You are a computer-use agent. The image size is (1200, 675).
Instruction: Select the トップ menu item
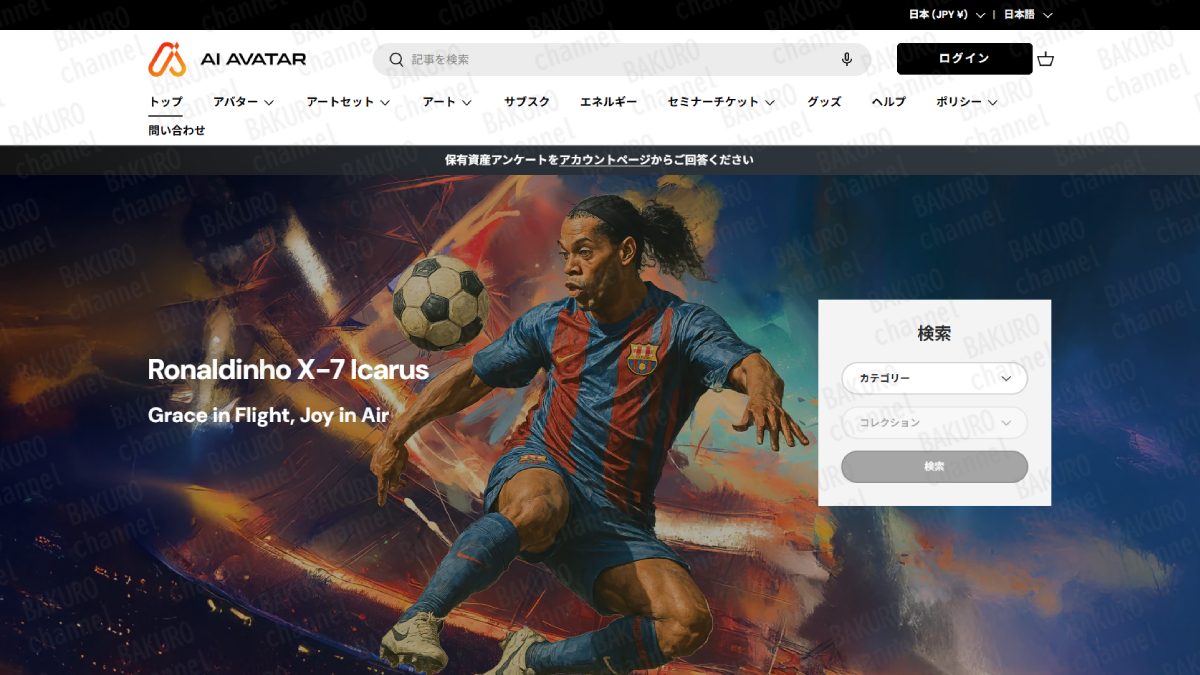(x=166, y=102)
